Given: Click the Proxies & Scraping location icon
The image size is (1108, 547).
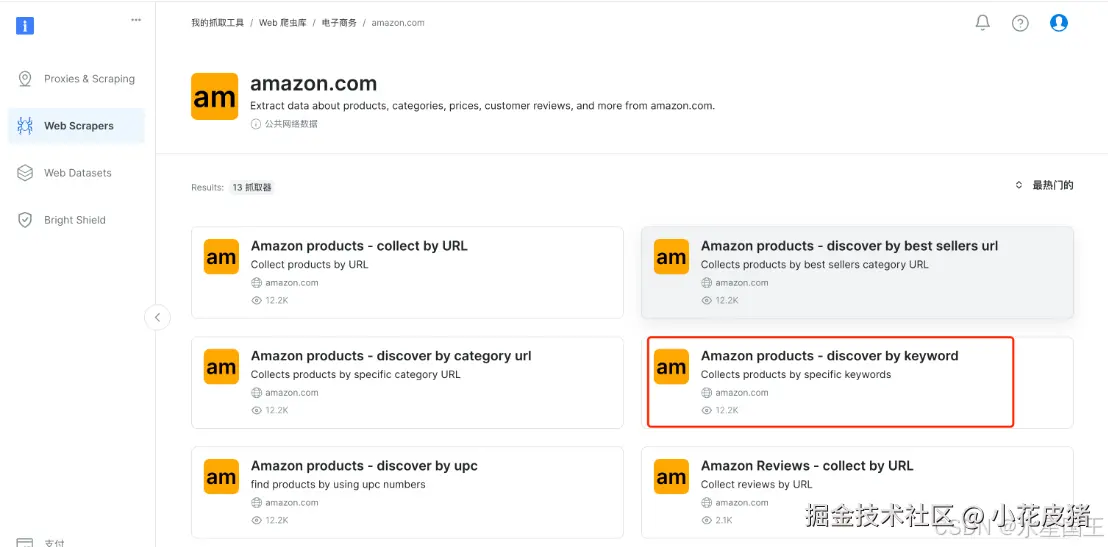Looking at the screenshot, I should pos(25,79).
